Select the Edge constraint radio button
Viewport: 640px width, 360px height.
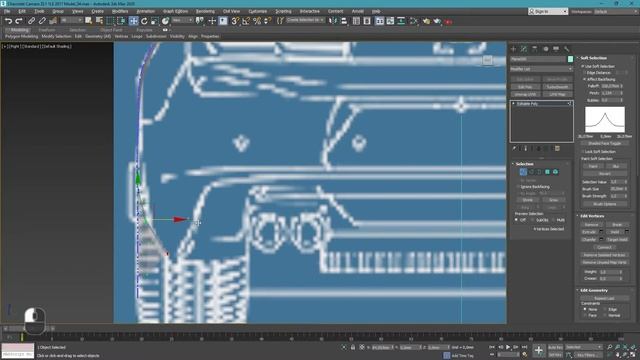click(x=605, y=309)
